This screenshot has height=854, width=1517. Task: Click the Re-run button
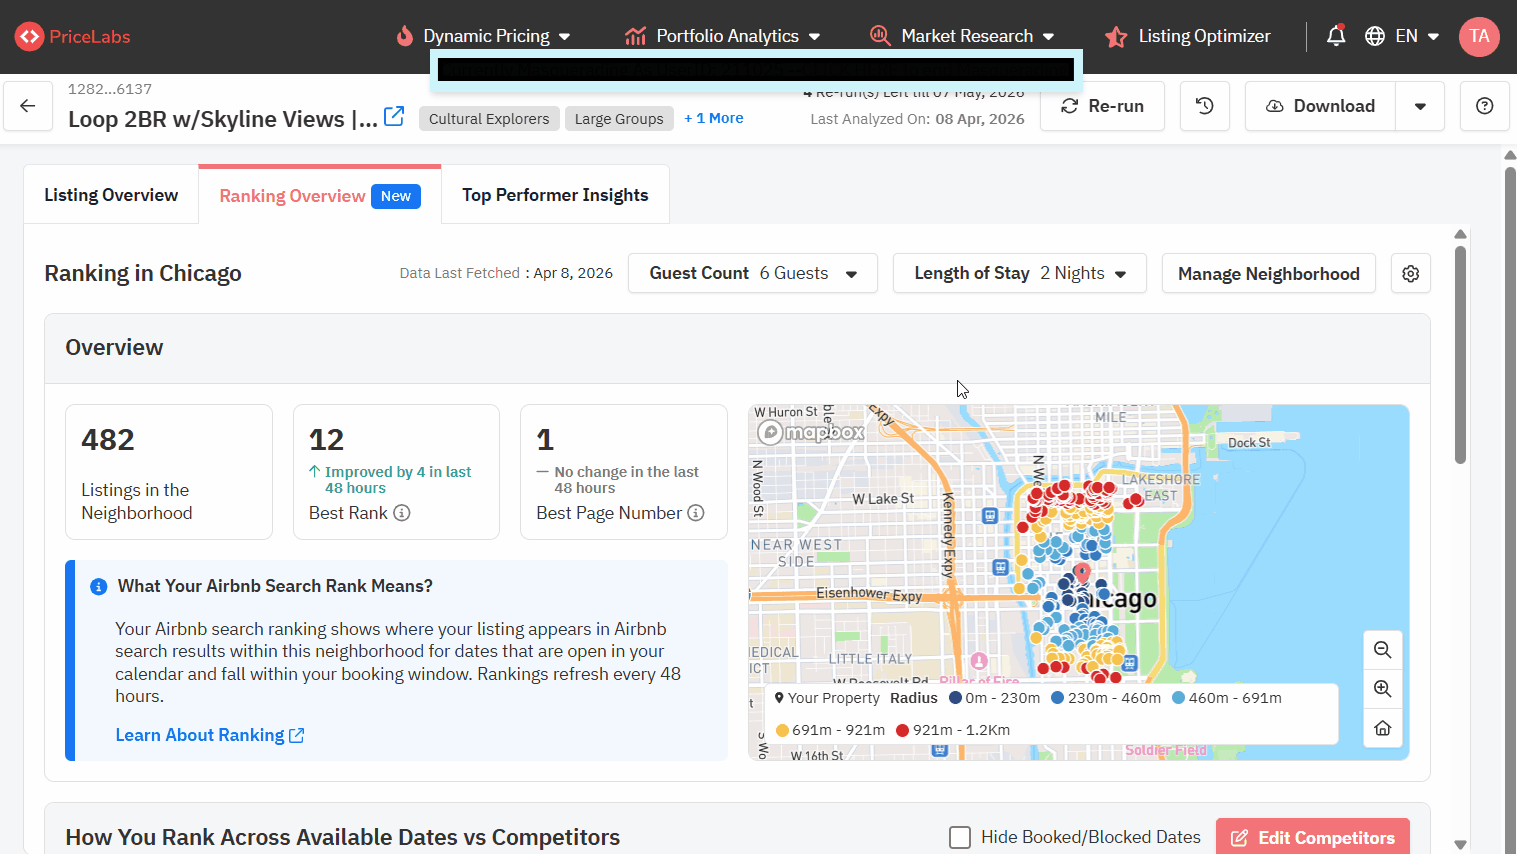tap(1102, 106)
